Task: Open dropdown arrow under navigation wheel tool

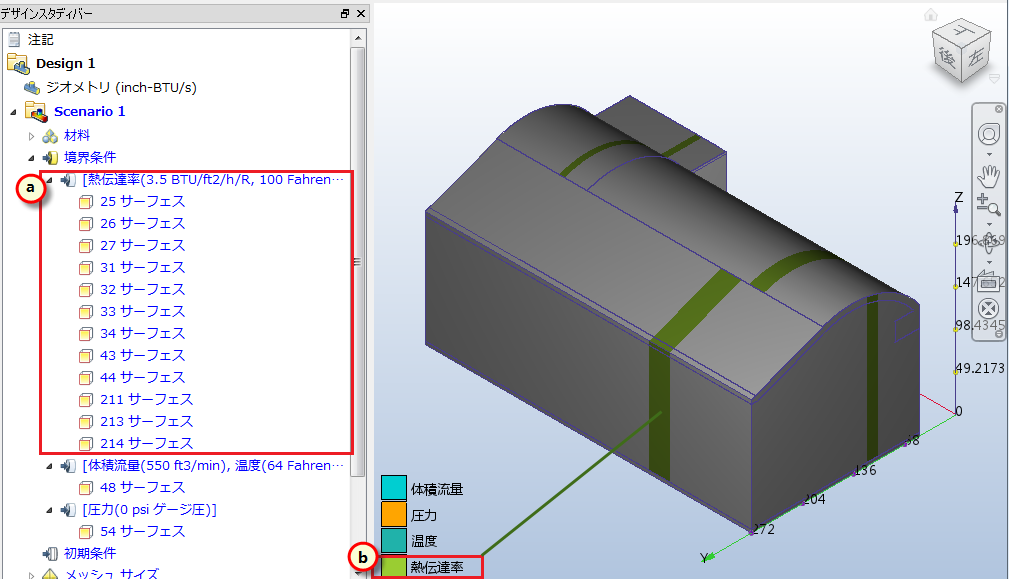Action: tap(989, 155)
